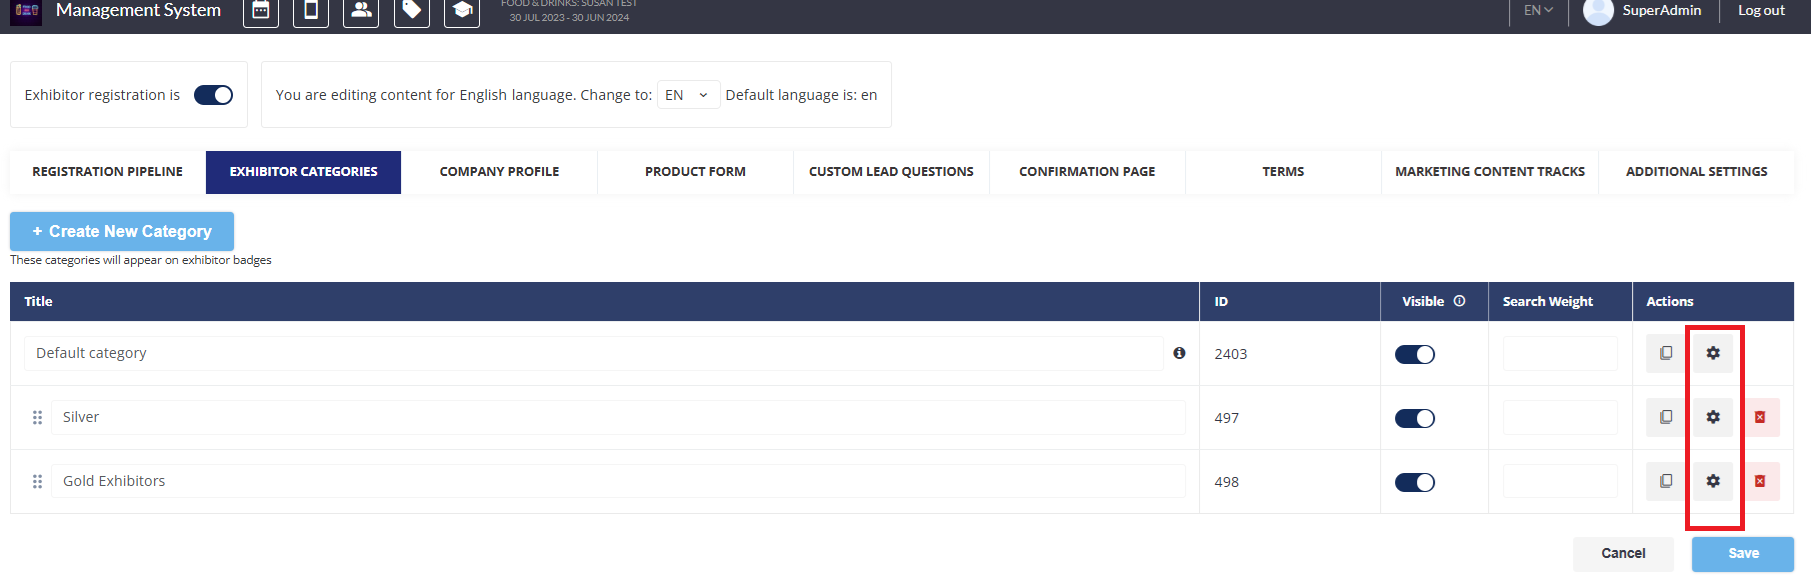Click the graduation cap icon
1811x586 pixels.
tap(462, 11)
